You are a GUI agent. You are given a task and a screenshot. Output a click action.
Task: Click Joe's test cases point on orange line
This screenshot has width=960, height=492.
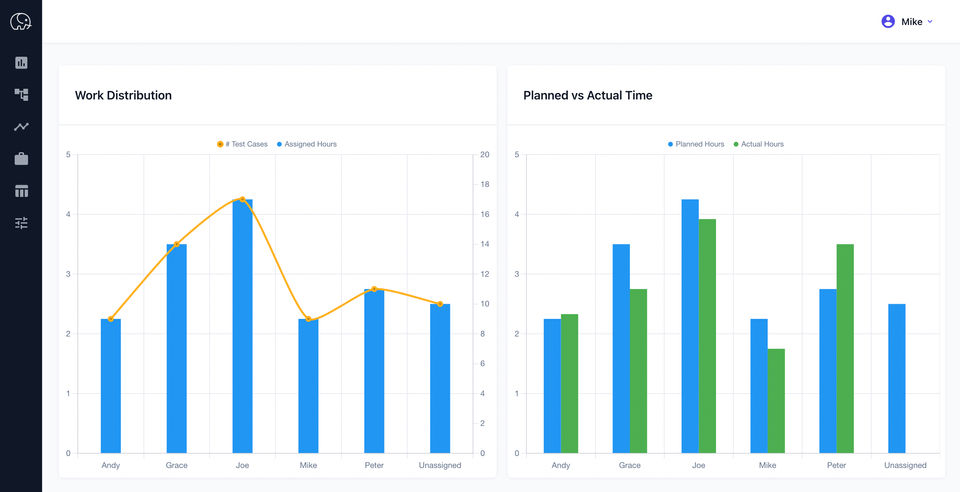point(242,199)
